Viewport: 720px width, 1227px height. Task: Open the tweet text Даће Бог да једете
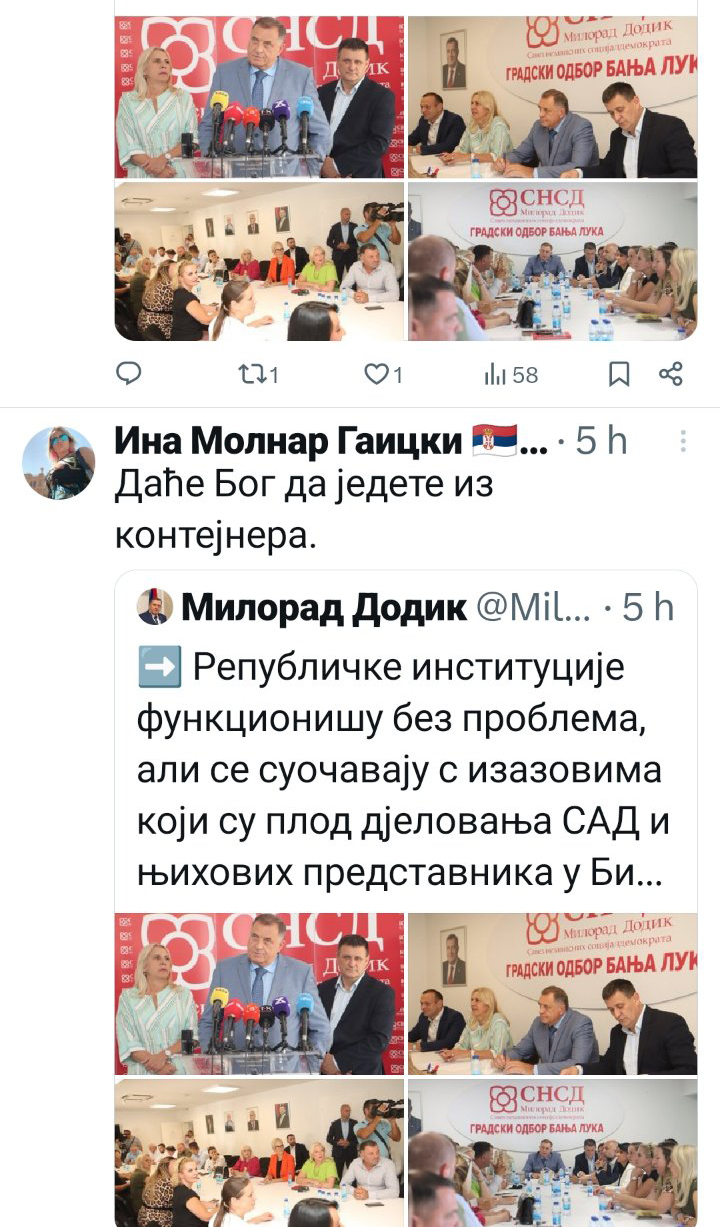pos(306,510)
